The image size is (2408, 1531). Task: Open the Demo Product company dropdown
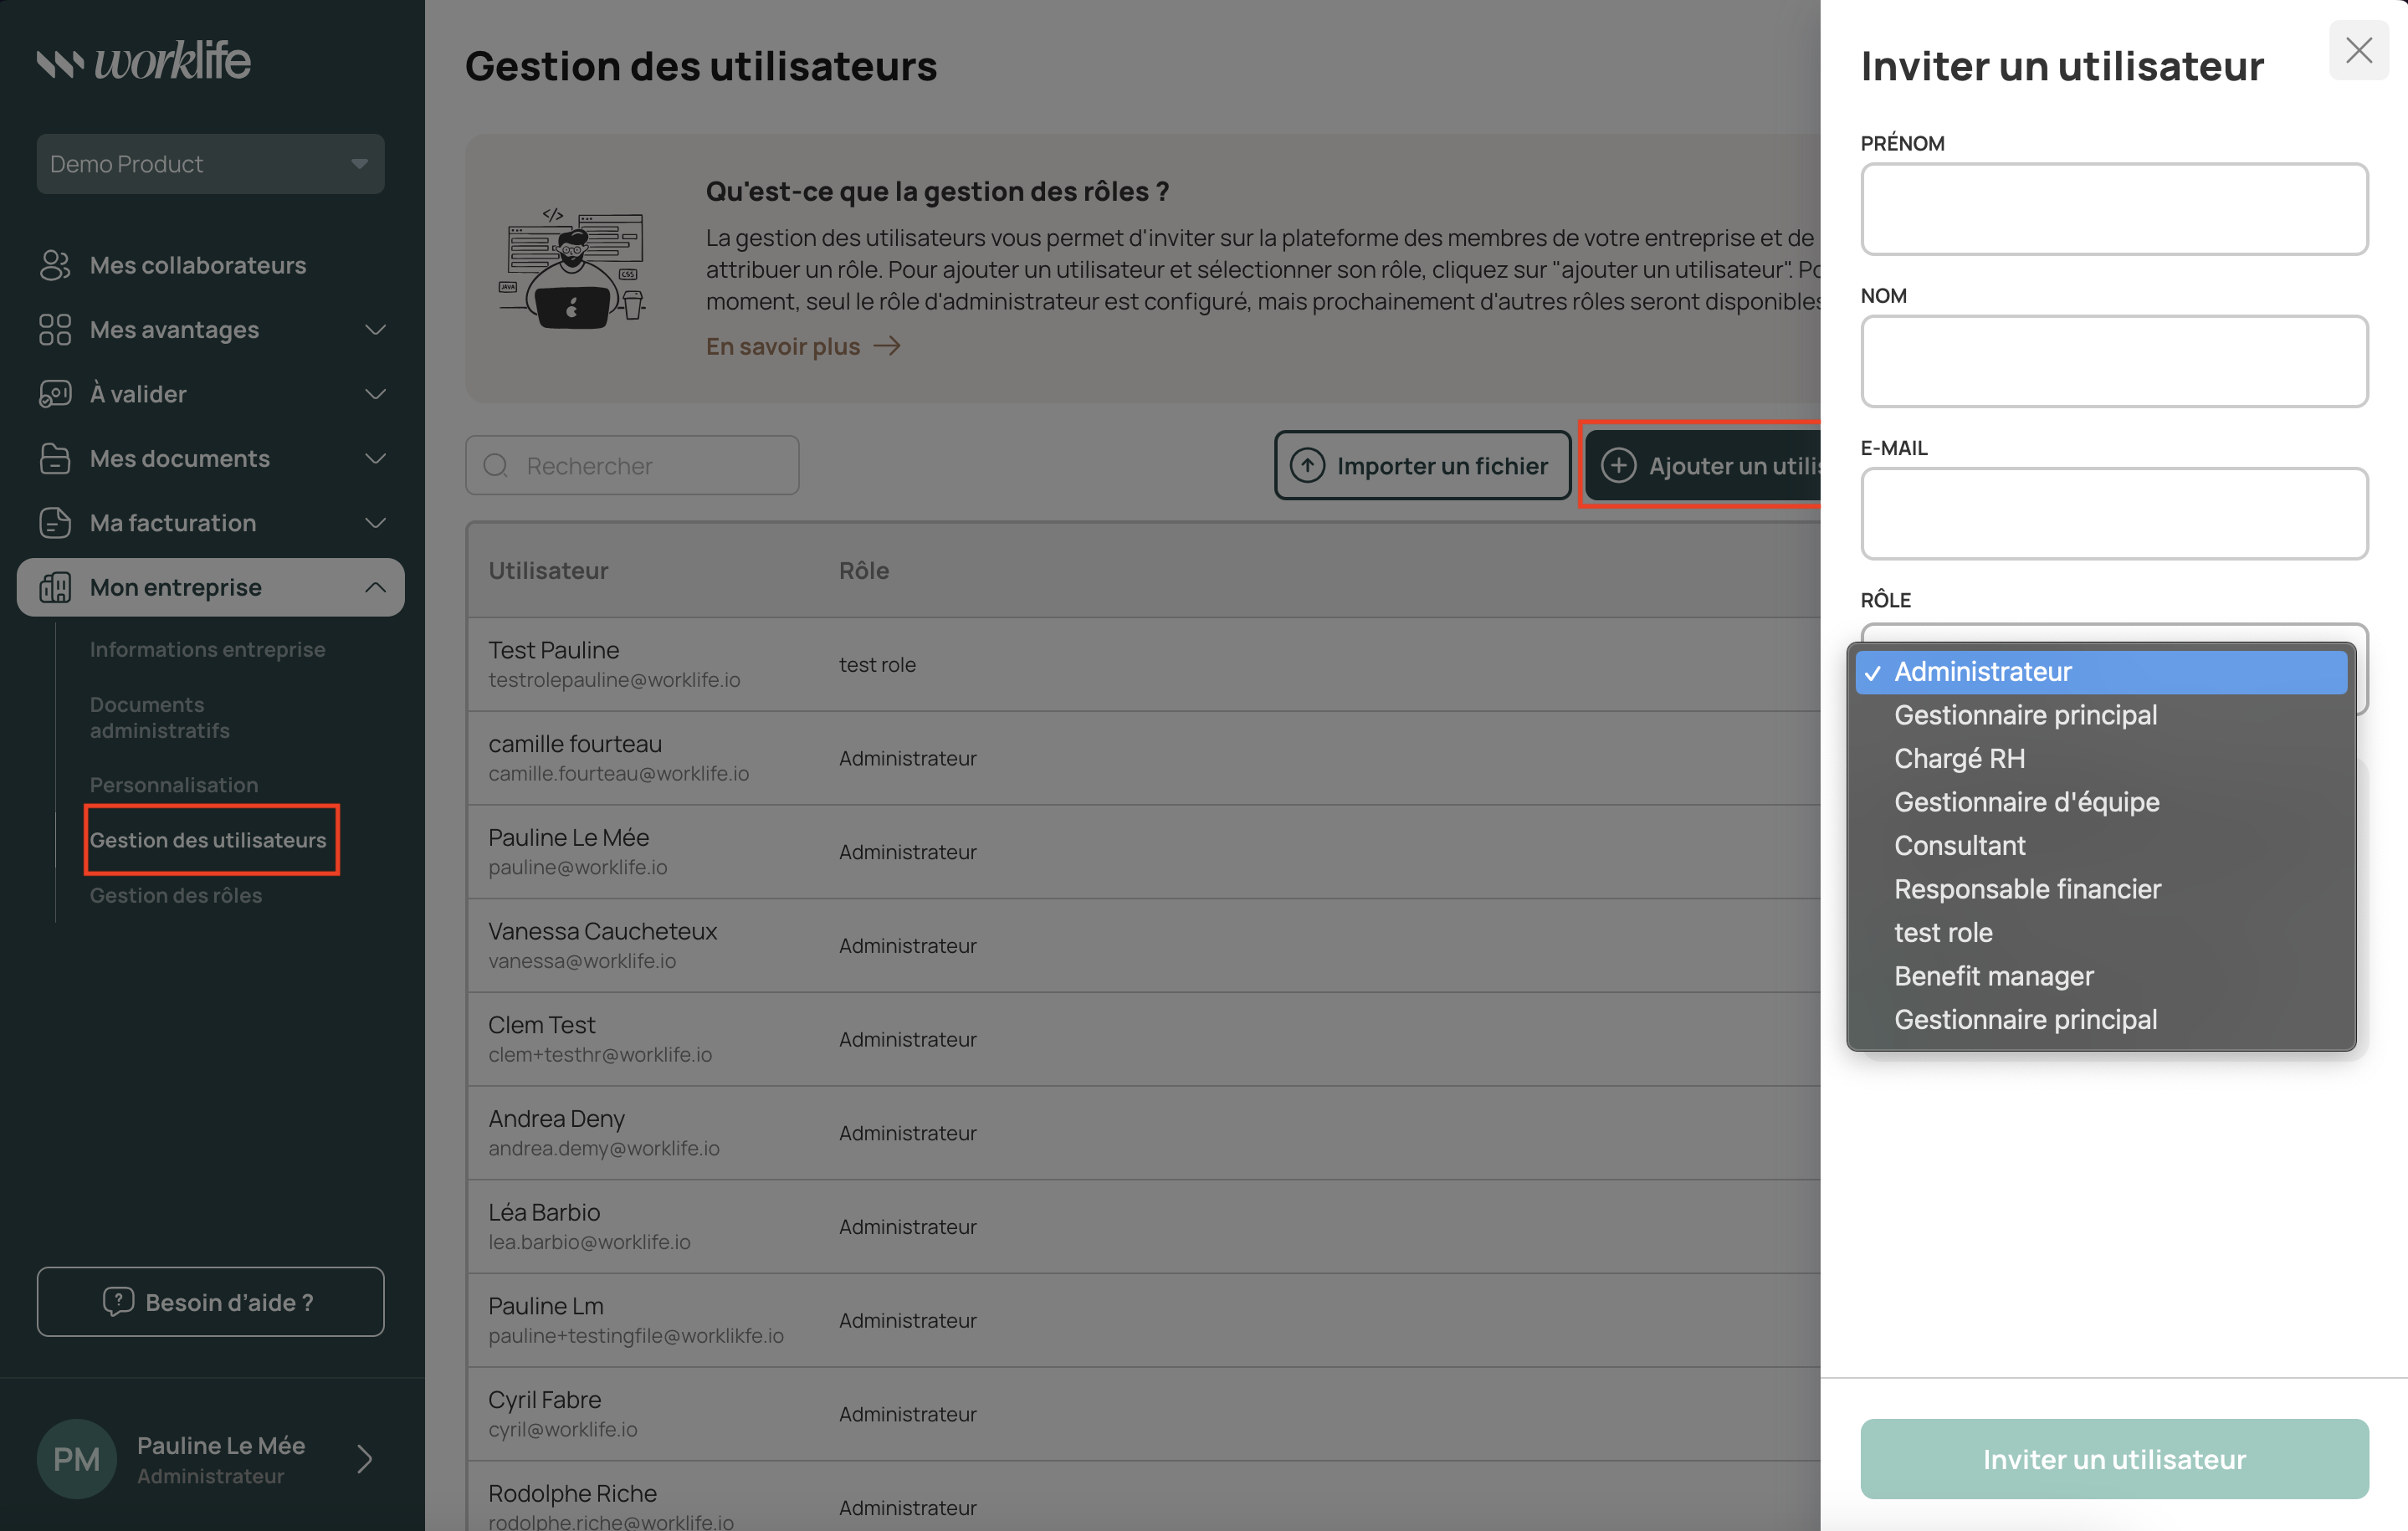[x=210, y=164]
